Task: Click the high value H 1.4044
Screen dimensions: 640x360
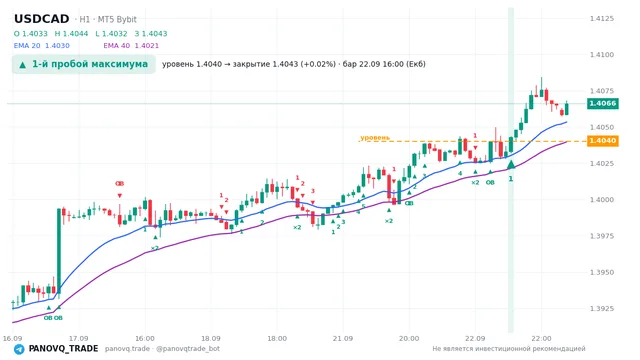Action: (71, 33)
